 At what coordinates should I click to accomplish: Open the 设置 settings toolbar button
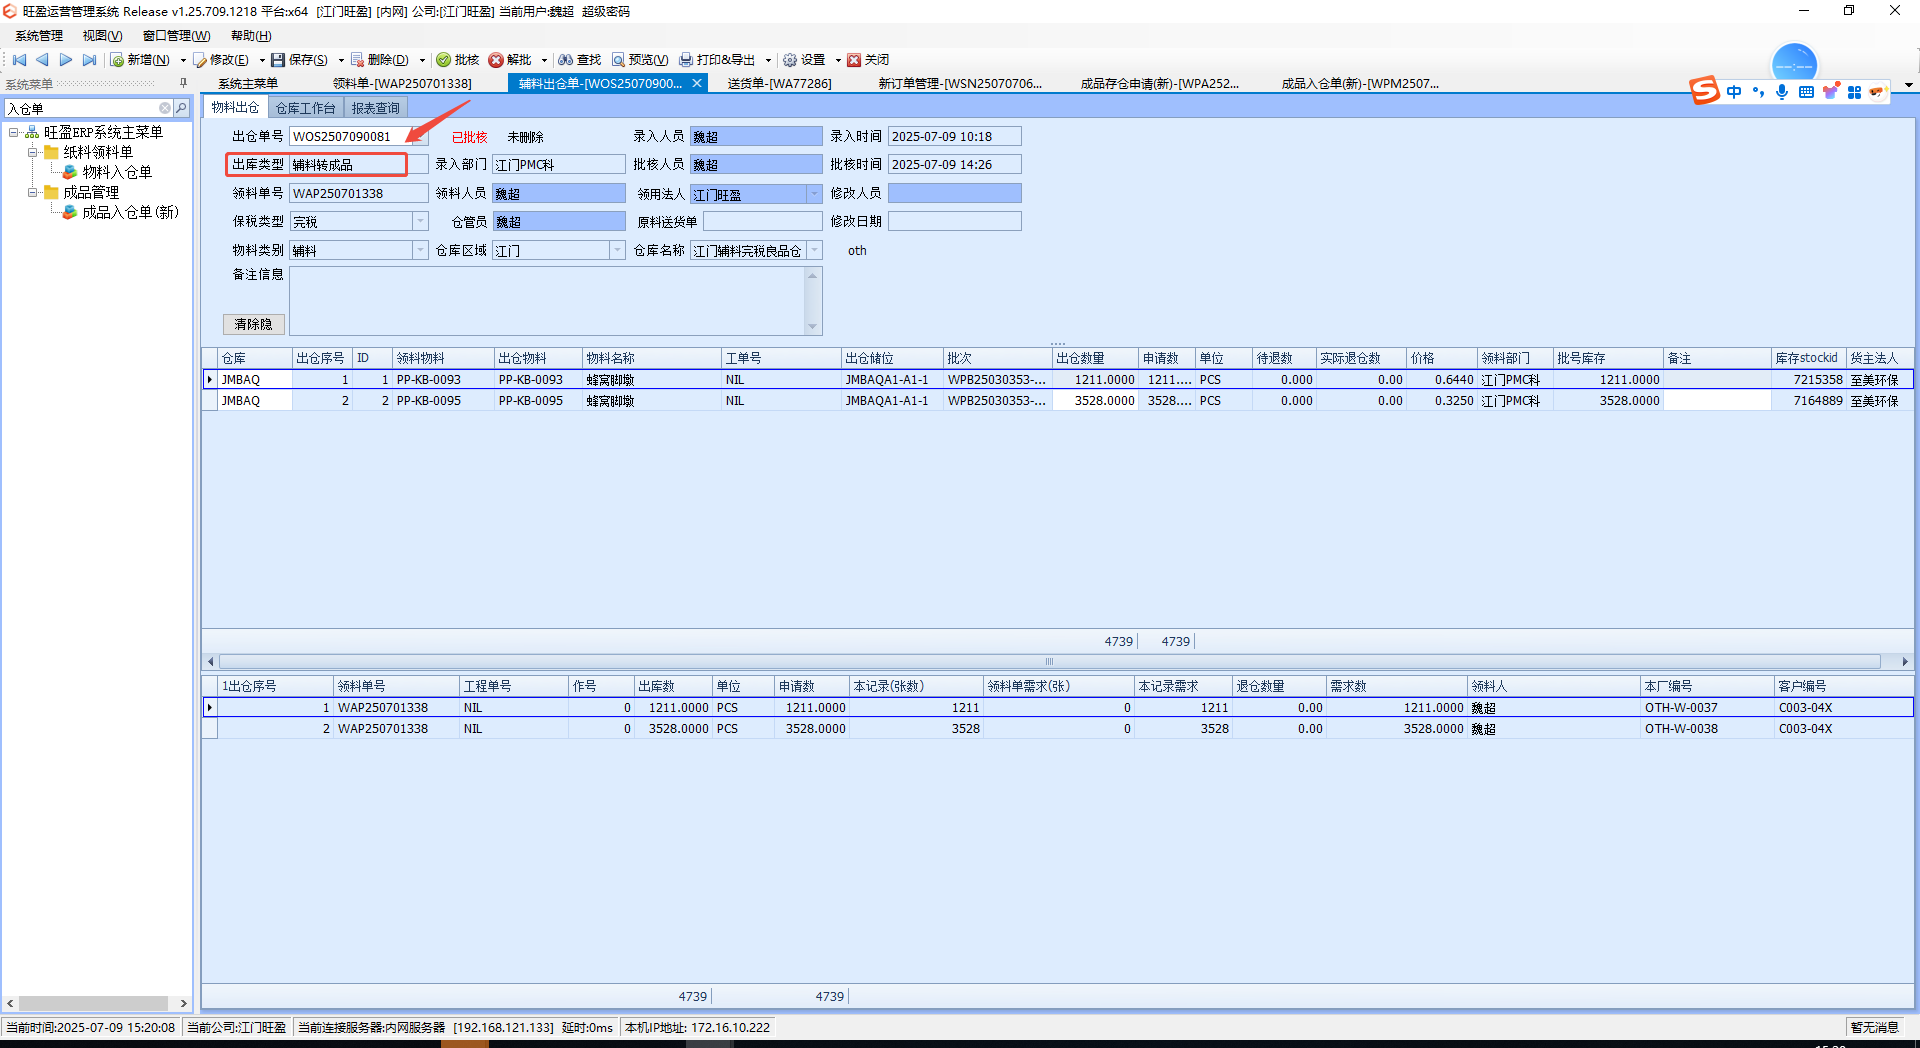pyautogui.click(x=804, y=60)
